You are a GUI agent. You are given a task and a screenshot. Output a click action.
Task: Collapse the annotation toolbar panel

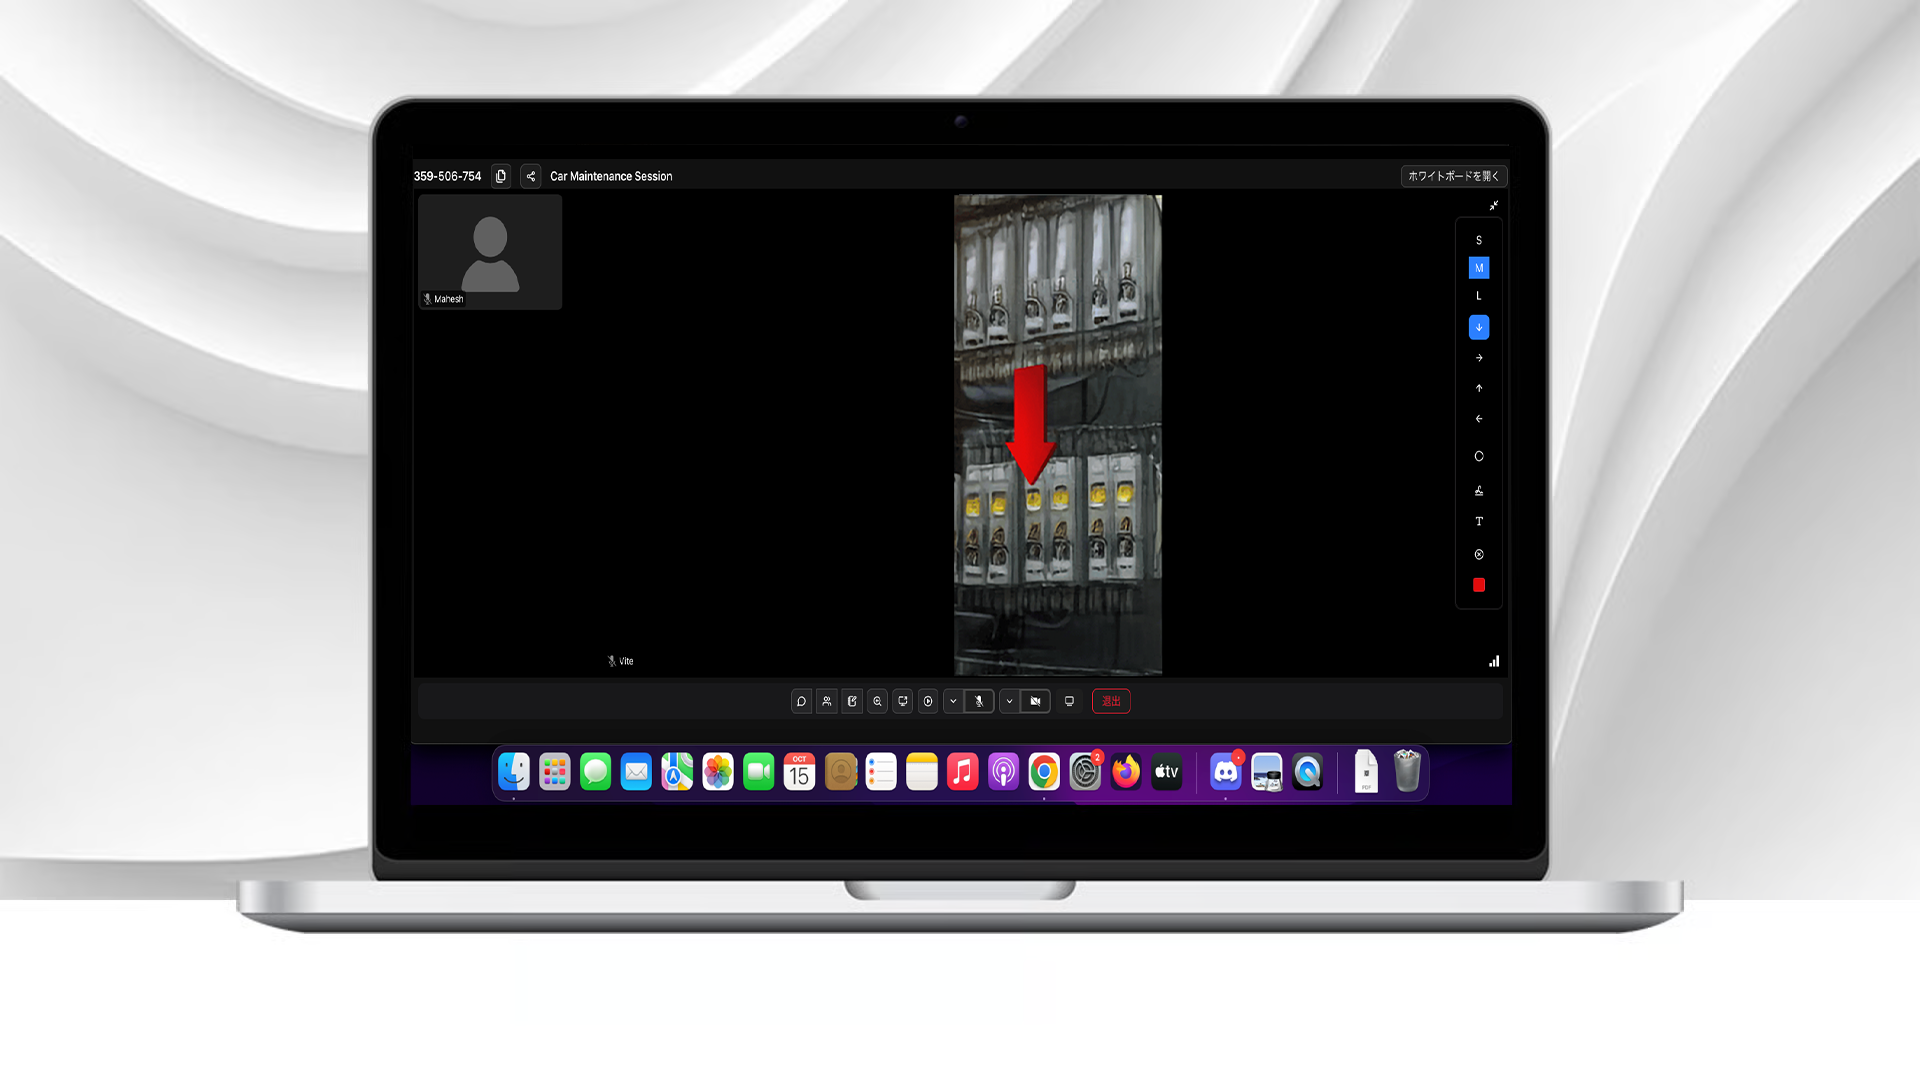point(1493,206)
